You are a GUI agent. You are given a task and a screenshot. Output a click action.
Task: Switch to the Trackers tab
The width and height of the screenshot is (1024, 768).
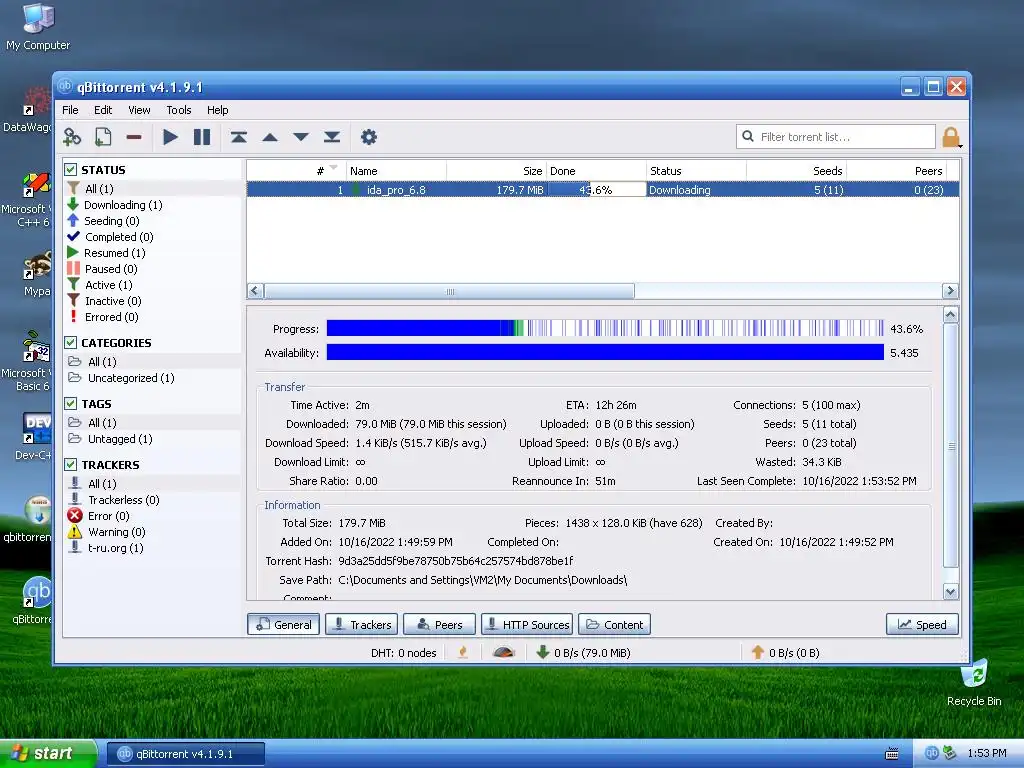click(x=361, y=624)
